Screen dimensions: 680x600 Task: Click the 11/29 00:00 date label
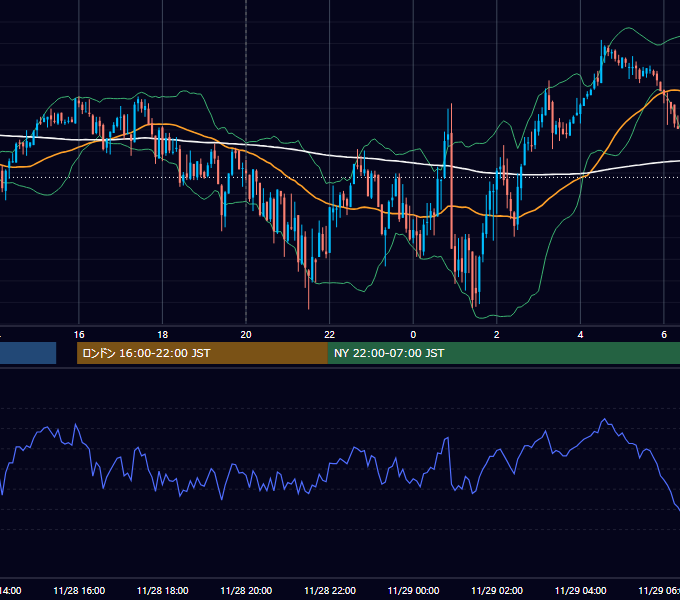(413, 591)
